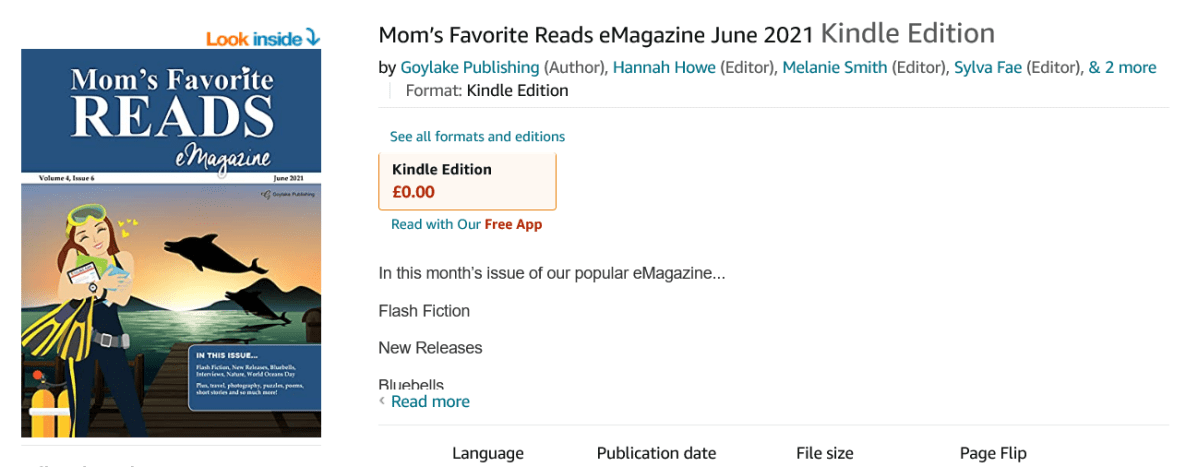
Task: Click the chevron beside Read more
Action: click(x=382, y=401)
